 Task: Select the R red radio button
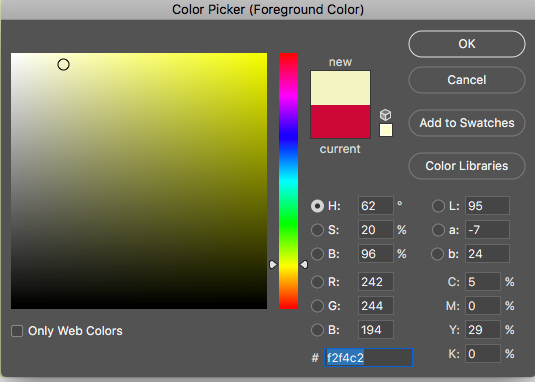pos(317,282)
